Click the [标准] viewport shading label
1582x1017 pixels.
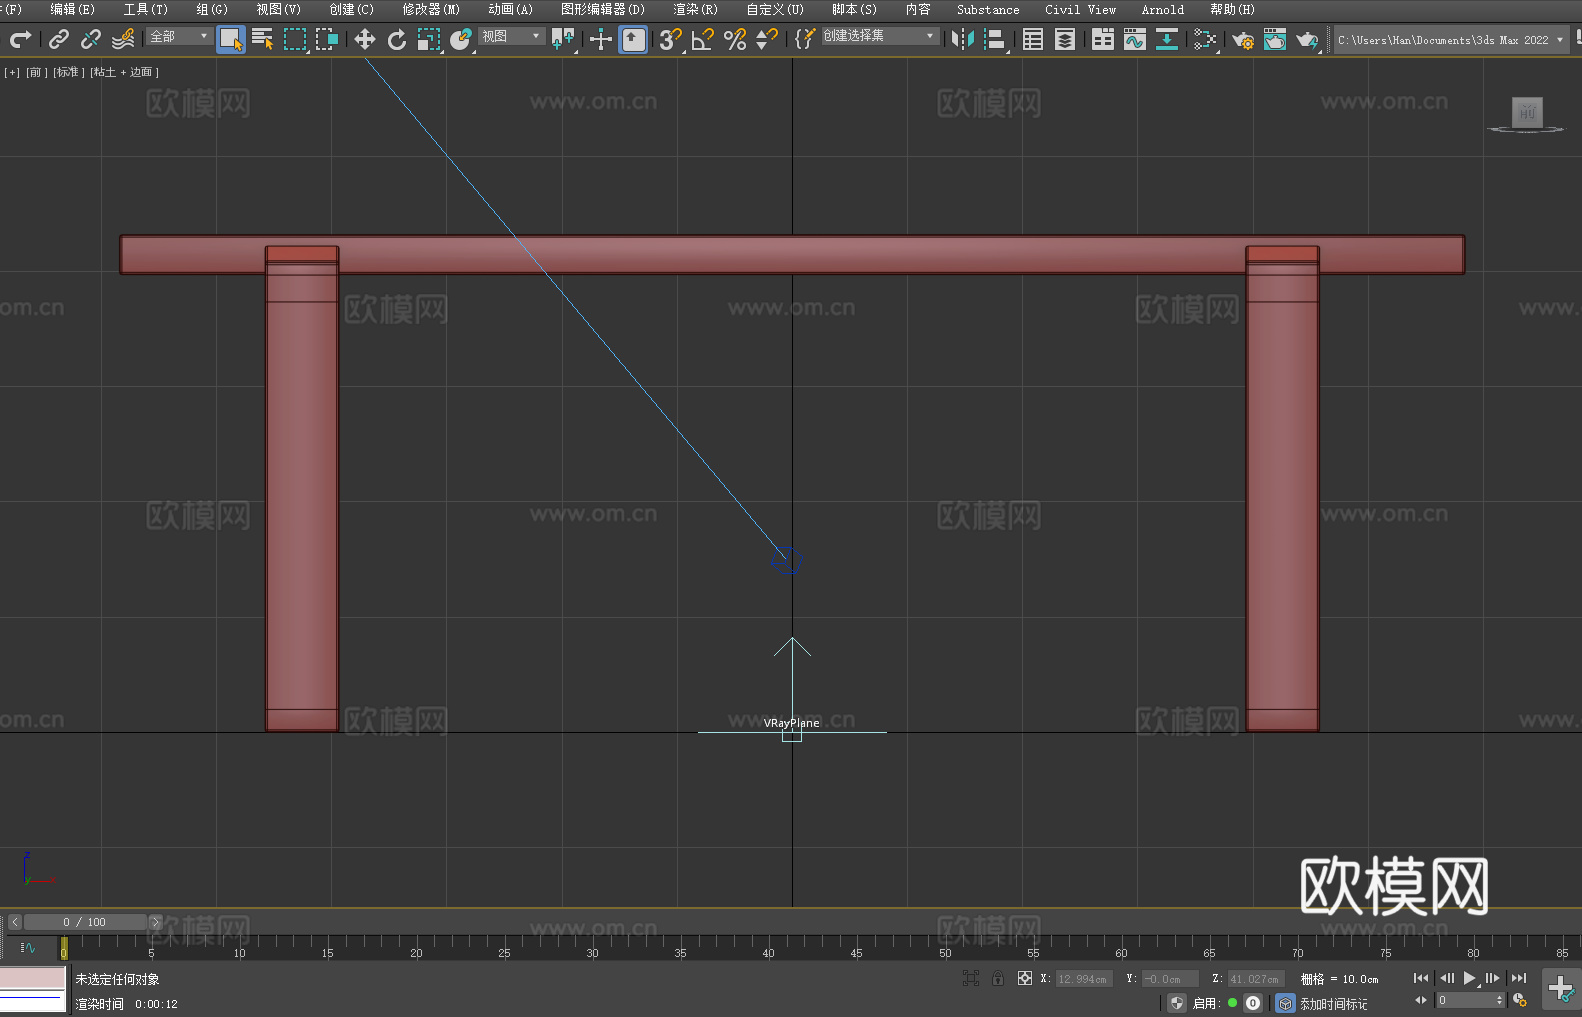[x=69, y=72]
